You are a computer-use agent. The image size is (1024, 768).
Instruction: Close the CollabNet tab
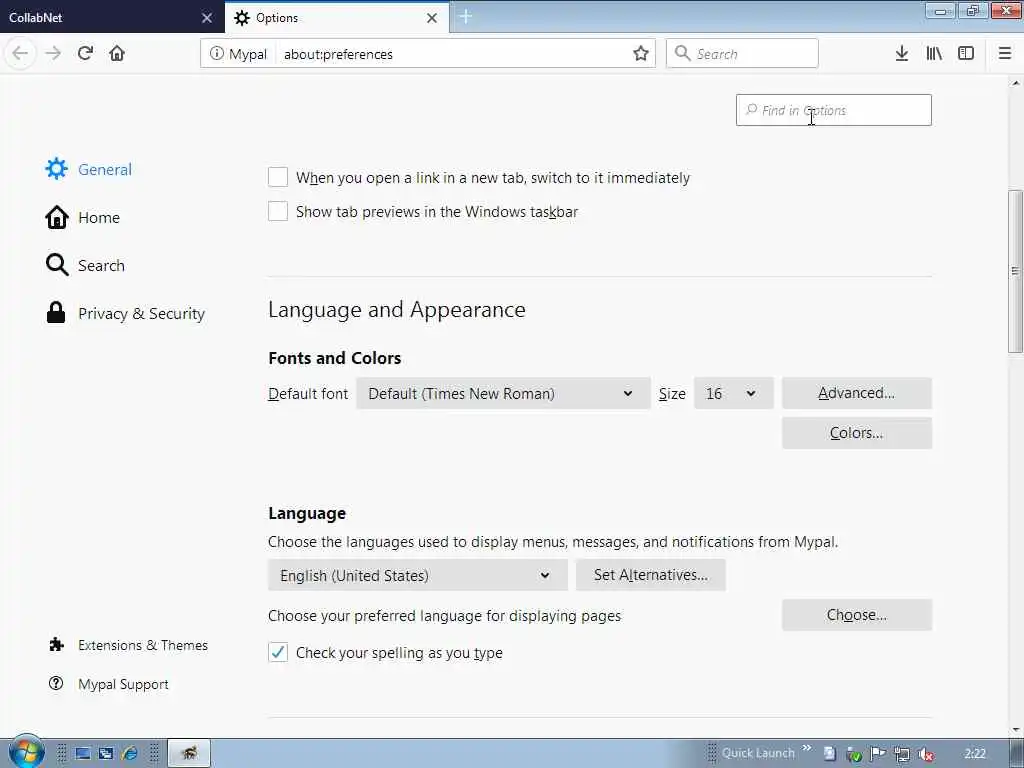tap(207, 18)
